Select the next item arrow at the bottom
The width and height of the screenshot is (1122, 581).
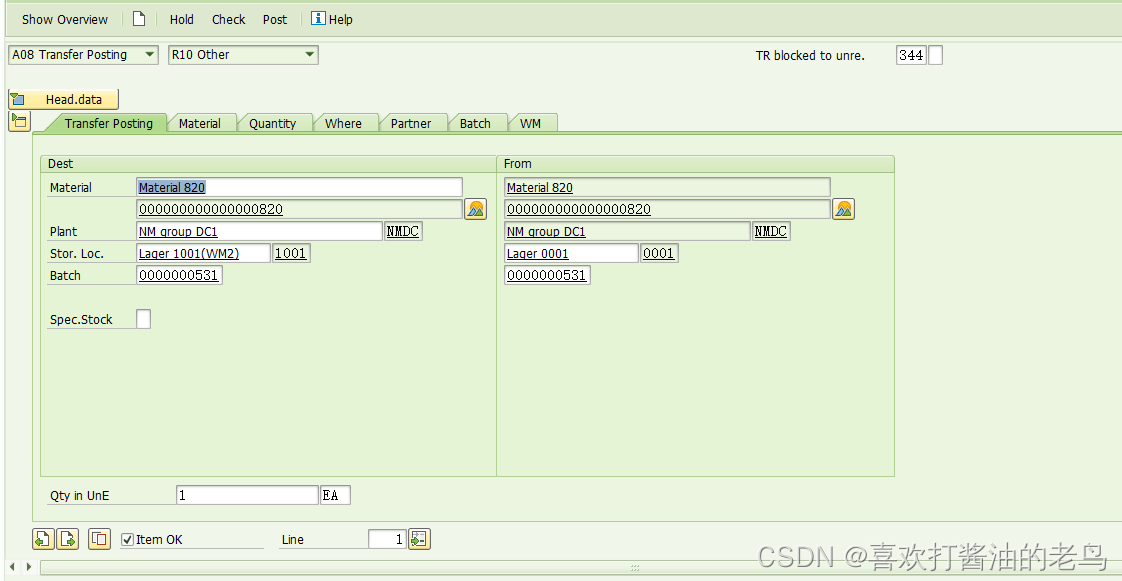(67, 538)
